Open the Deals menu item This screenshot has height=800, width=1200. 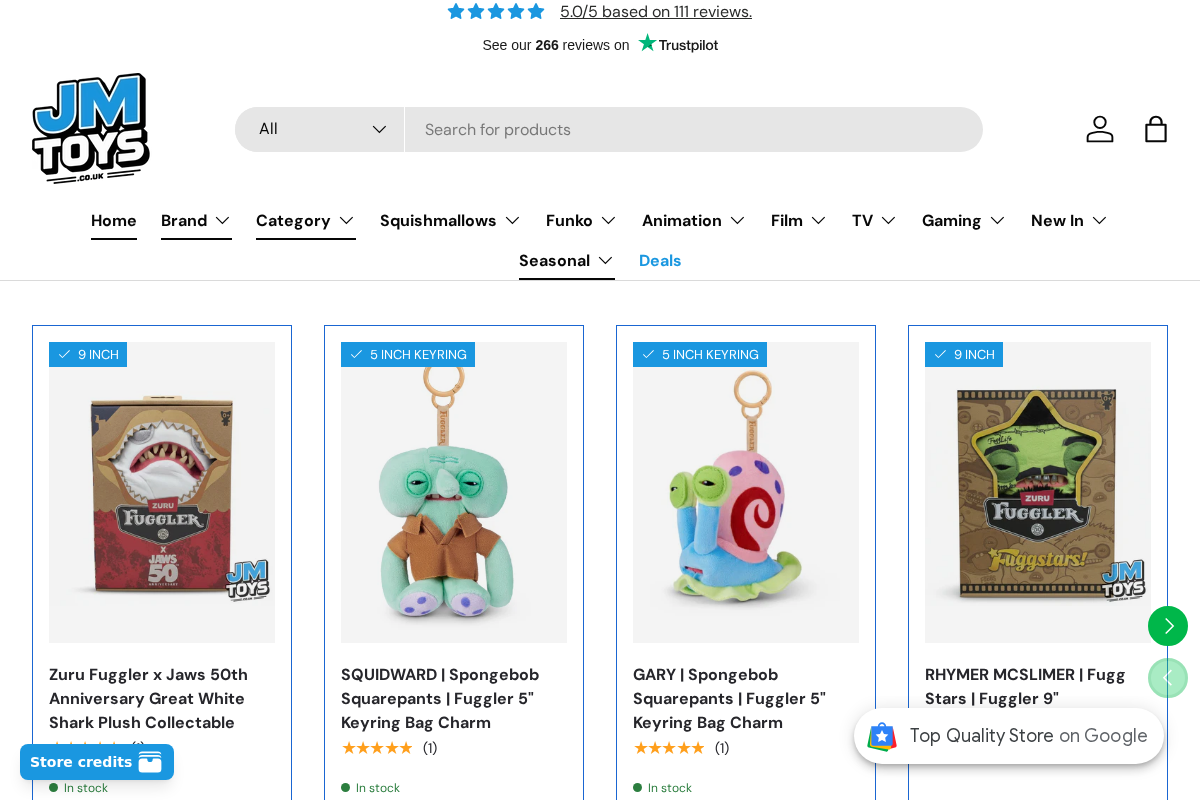660,261
